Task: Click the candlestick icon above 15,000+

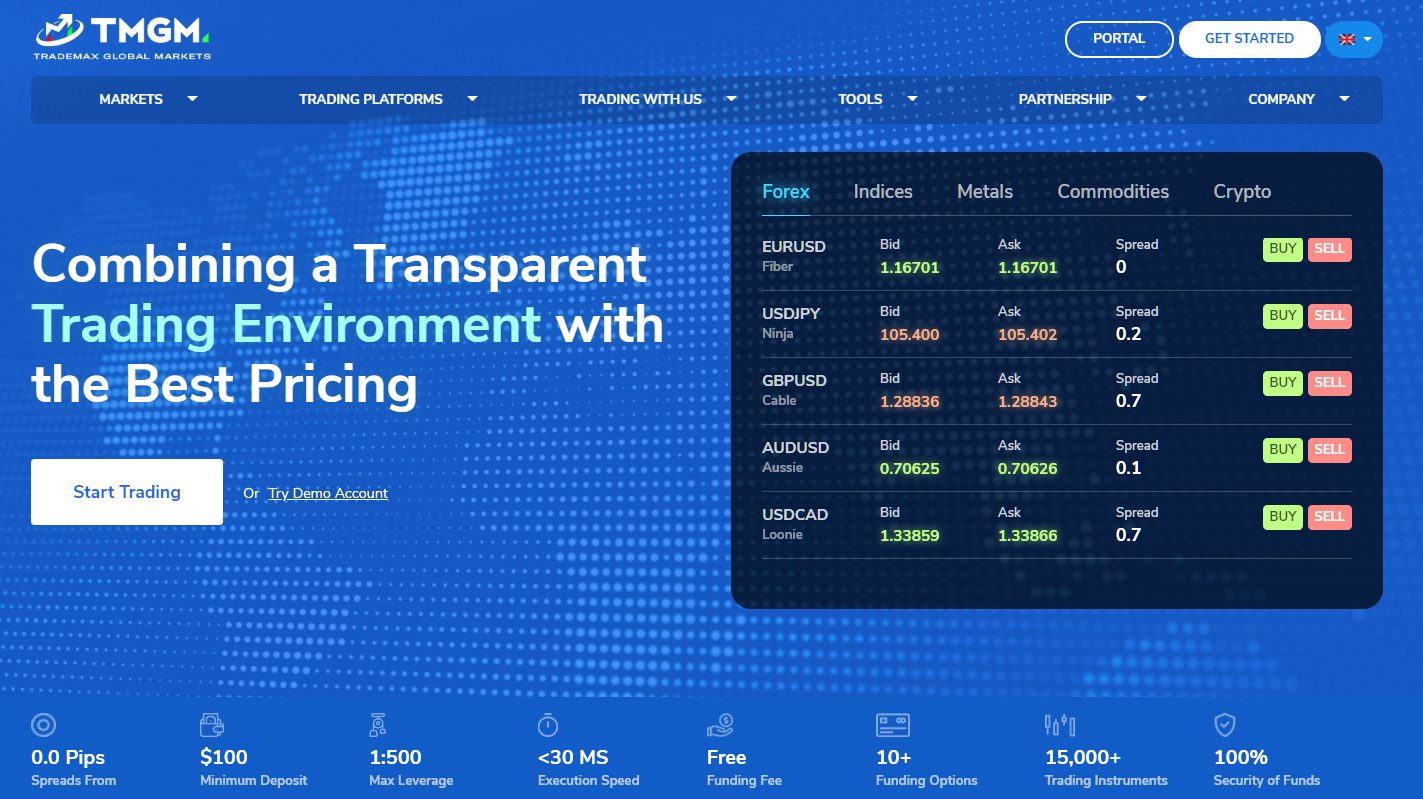Action: (1059, 725)
